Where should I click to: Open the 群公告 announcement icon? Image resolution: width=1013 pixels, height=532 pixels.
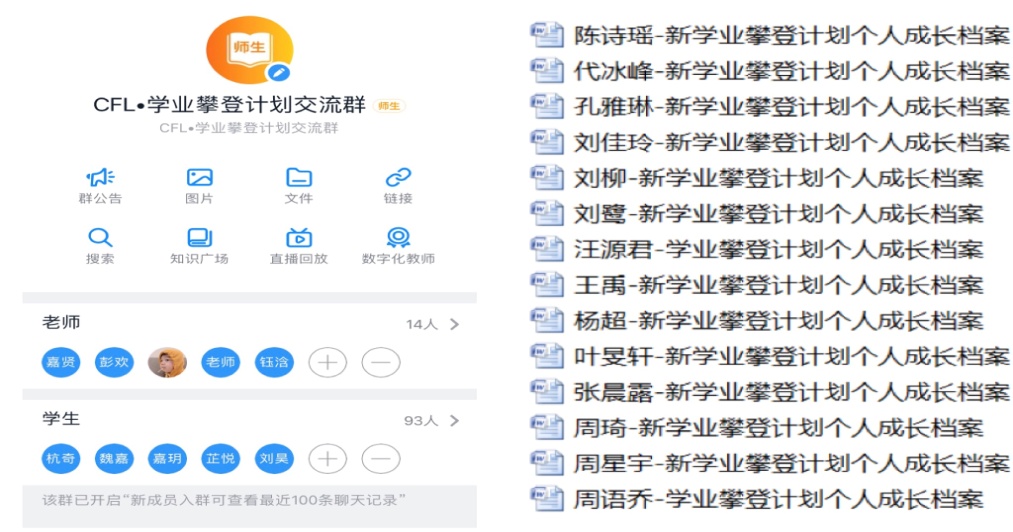pos(100,178)
